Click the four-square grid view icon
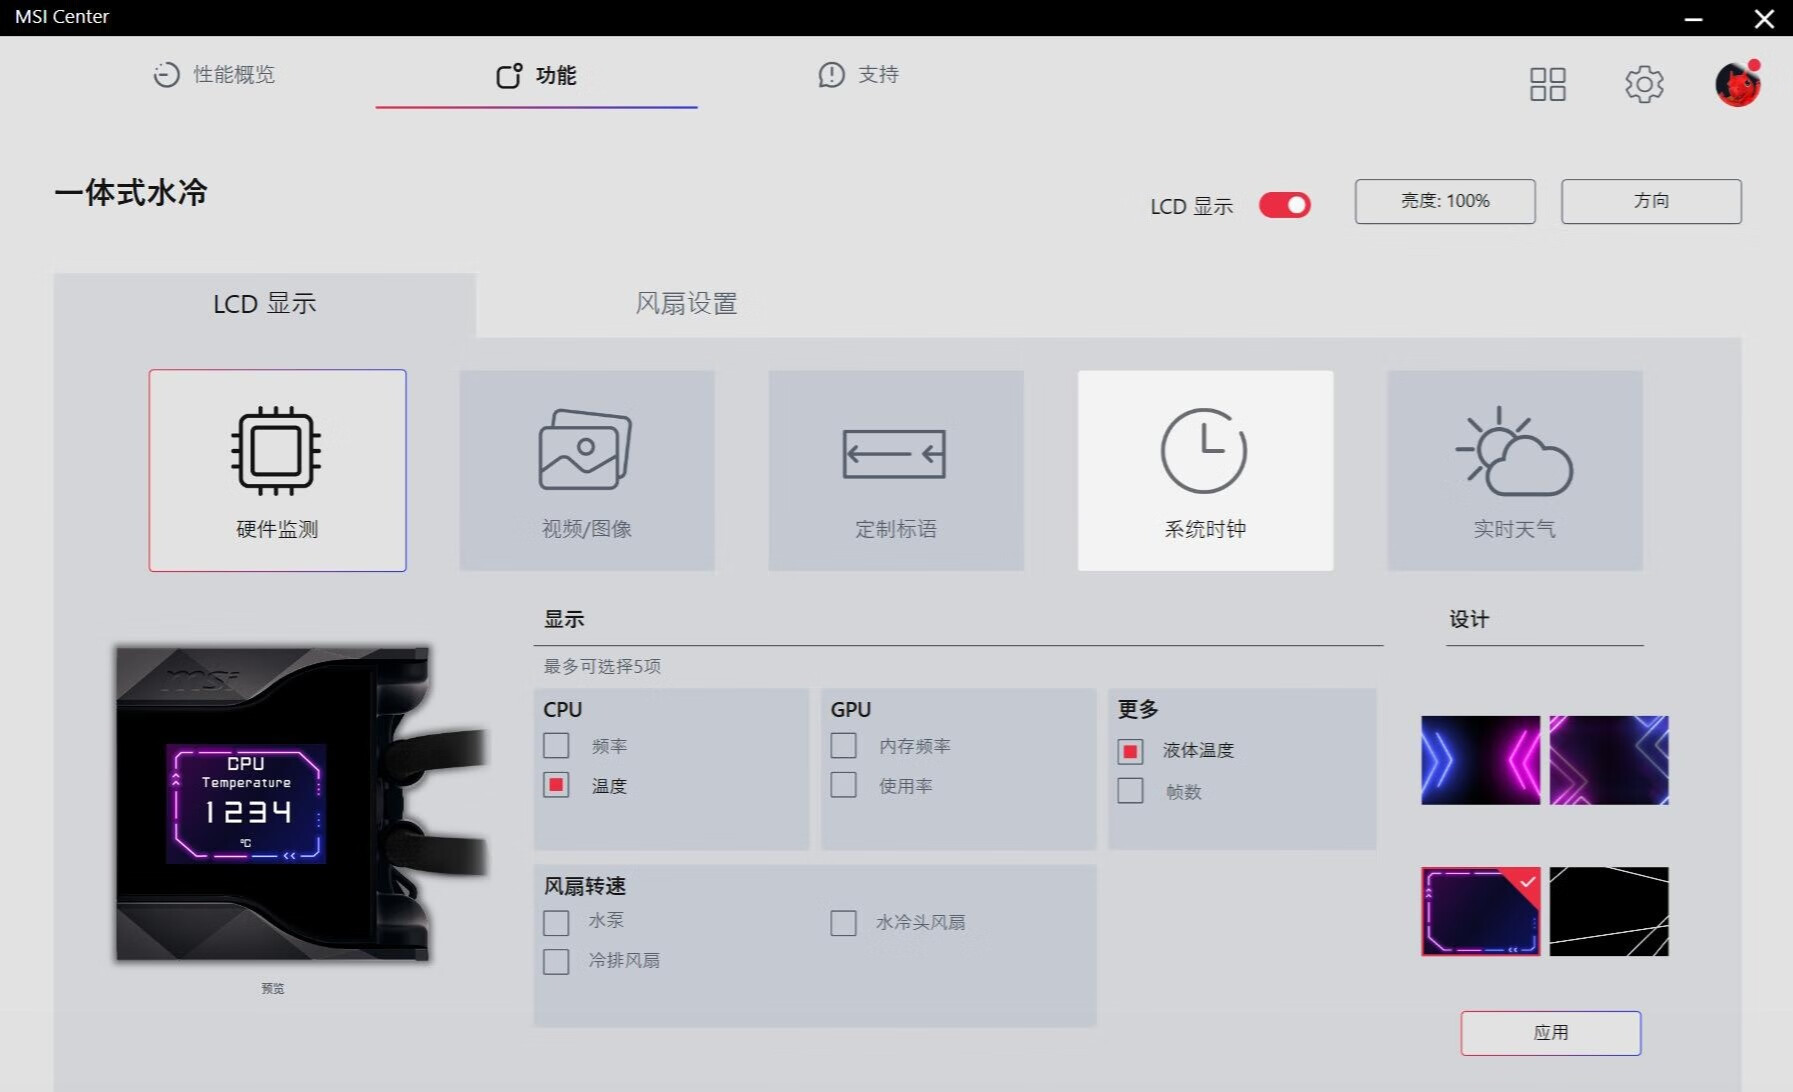This screenshot has width=1793, height=1092. point(1547,85)
